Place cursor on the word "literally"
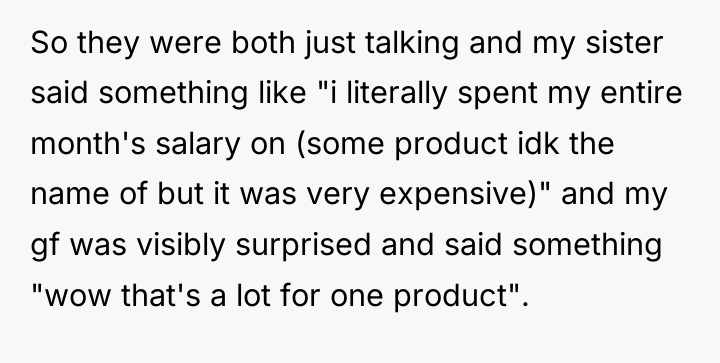 [396, 93]
